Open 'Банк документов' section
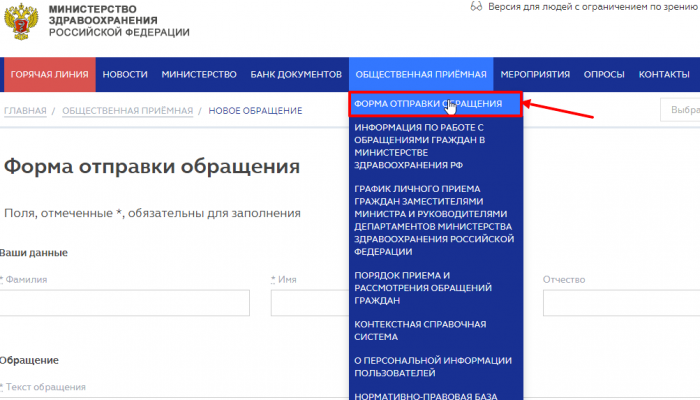 [x=296, y=75]
